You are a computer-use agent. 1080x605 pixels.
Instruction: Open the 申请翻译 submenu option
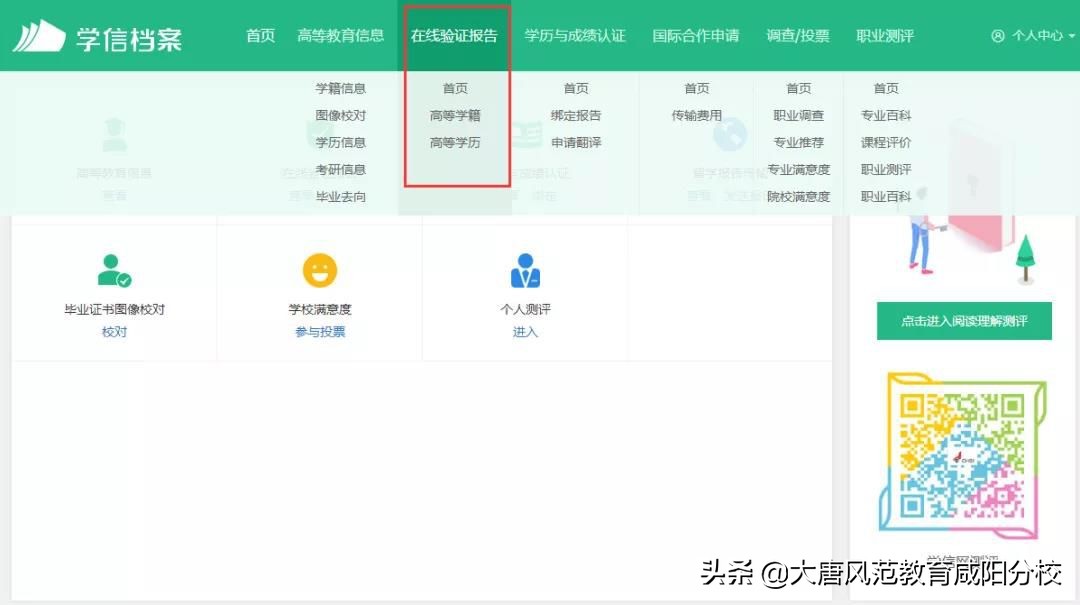[576, 142]
